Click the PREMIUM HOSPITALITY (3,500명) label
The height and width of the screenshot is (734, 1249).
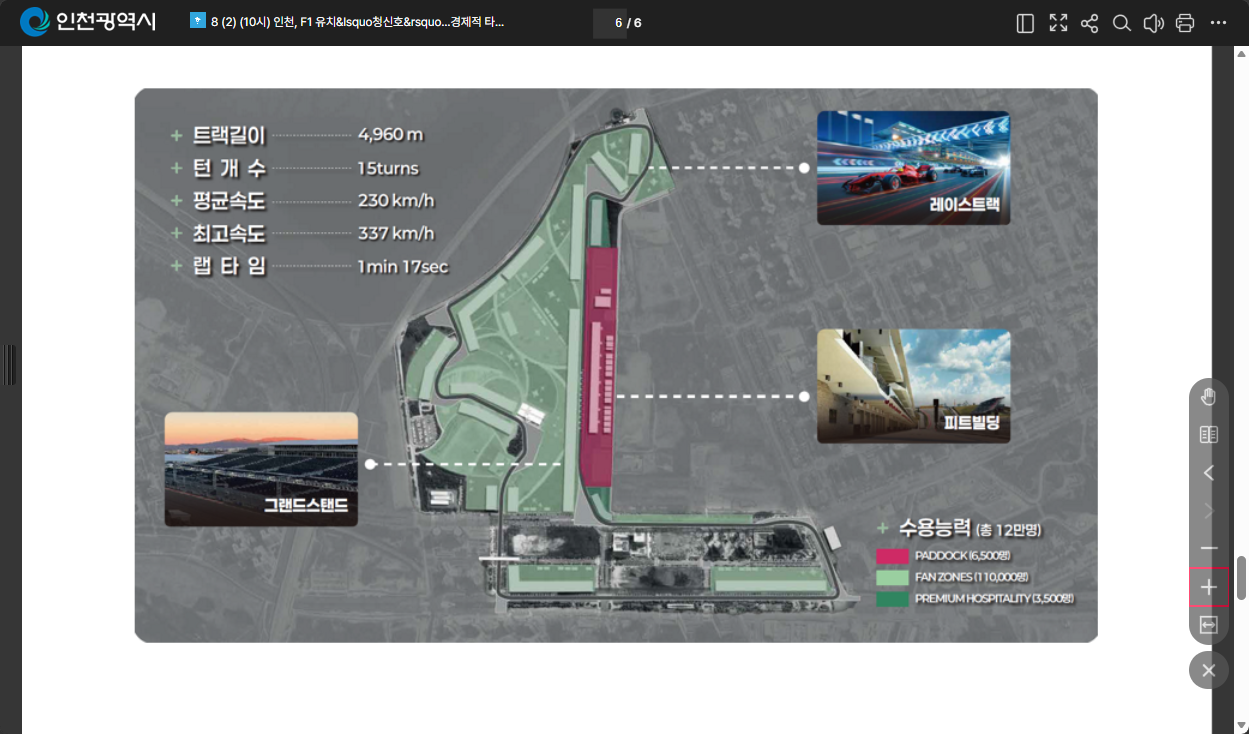994,599
